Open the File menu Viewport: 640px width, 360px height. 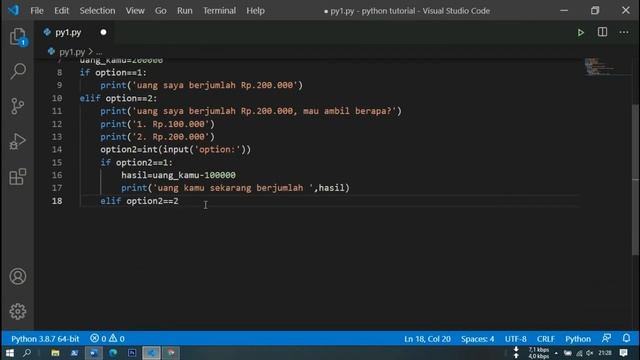pos(37,11)
